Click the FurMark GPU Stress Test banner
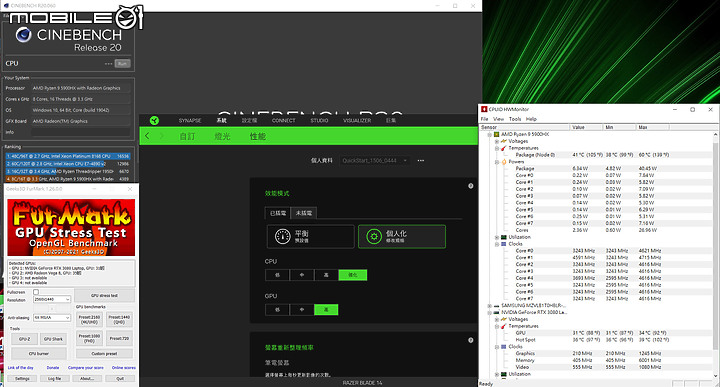 tap(71, 227)
